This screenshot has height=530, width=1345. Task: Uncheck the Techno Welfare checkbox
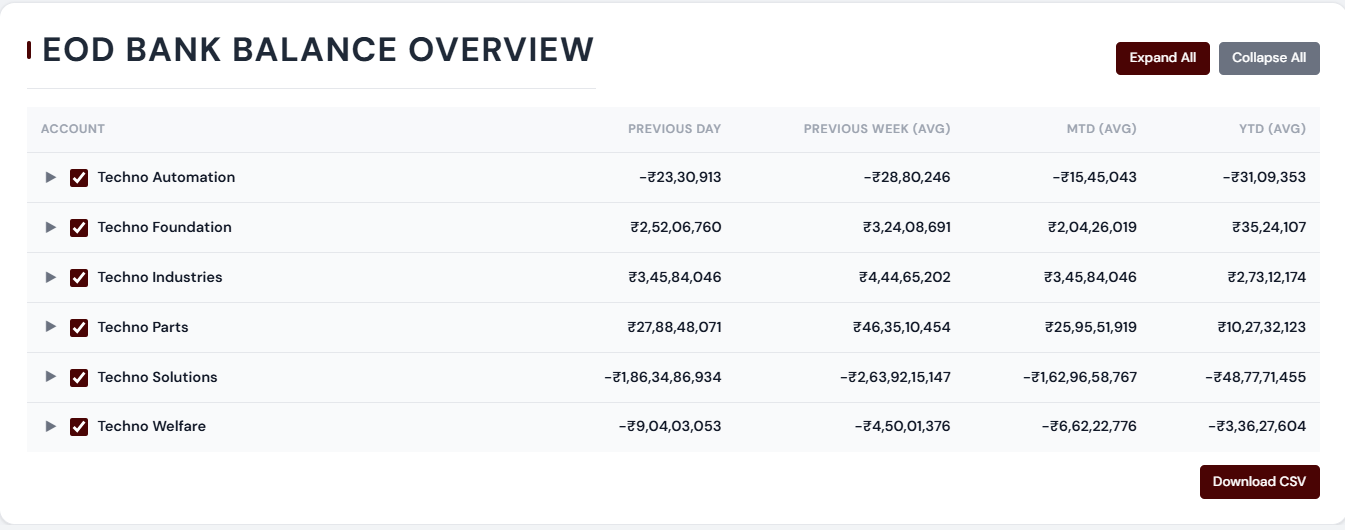click(79, 427)
